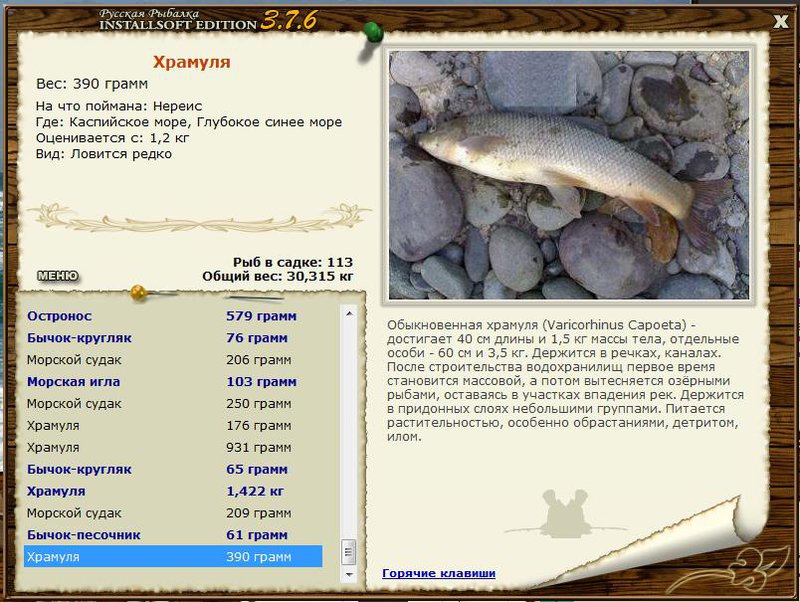800x602 pixels.
Task: Click the Храмуля fish photo
Action: pyautogui.click(x=568, y=174)
